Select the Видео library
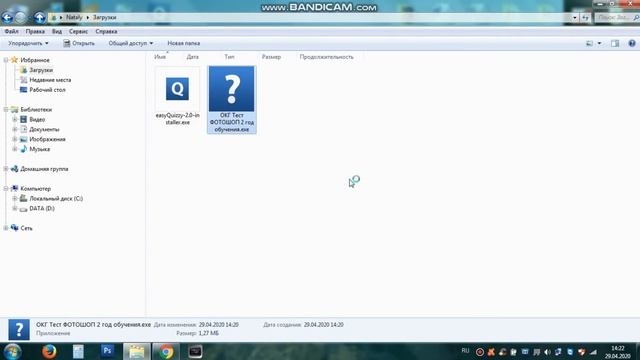Screen dimensions: 640x360 pos(37,120)
